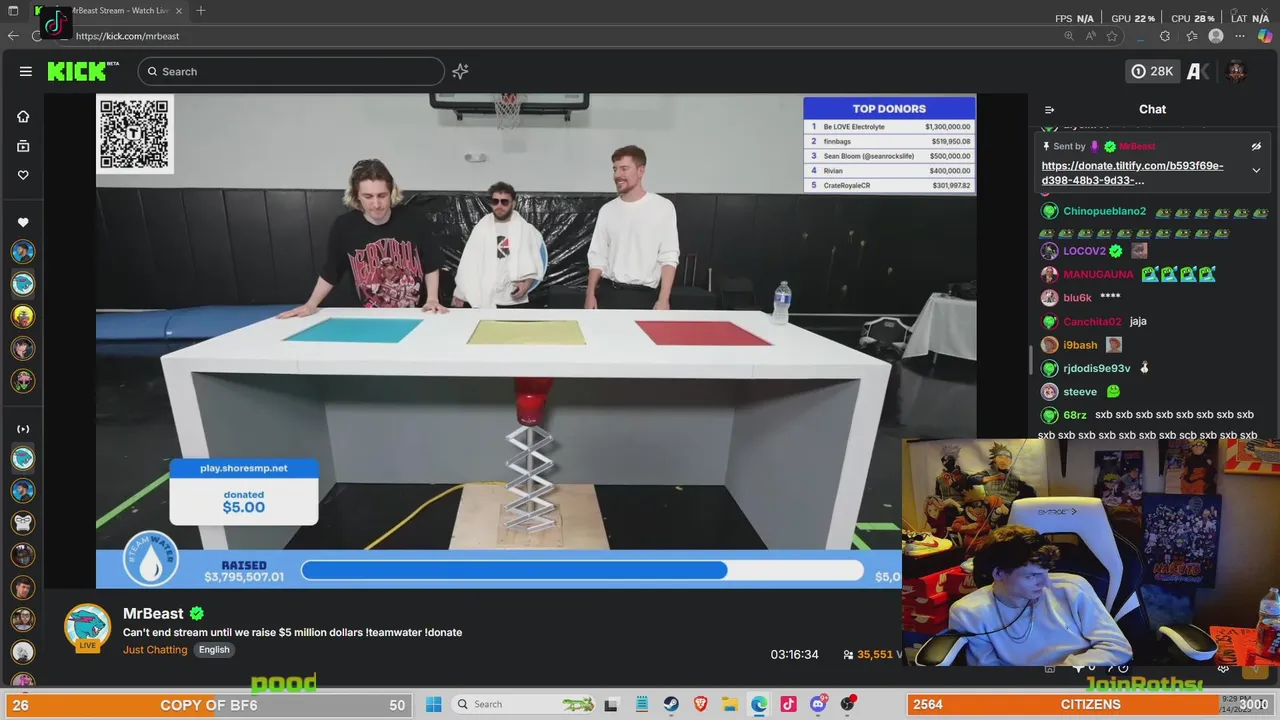Click the Top Donors table header
1280x720 pixels.
click(x=889, y=108)
